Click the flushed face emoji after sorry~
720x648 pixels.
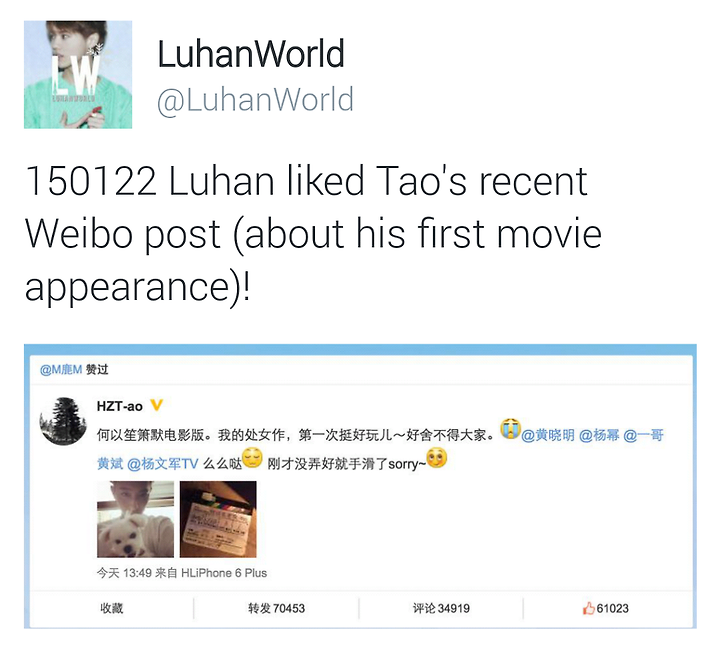point(437,458)
